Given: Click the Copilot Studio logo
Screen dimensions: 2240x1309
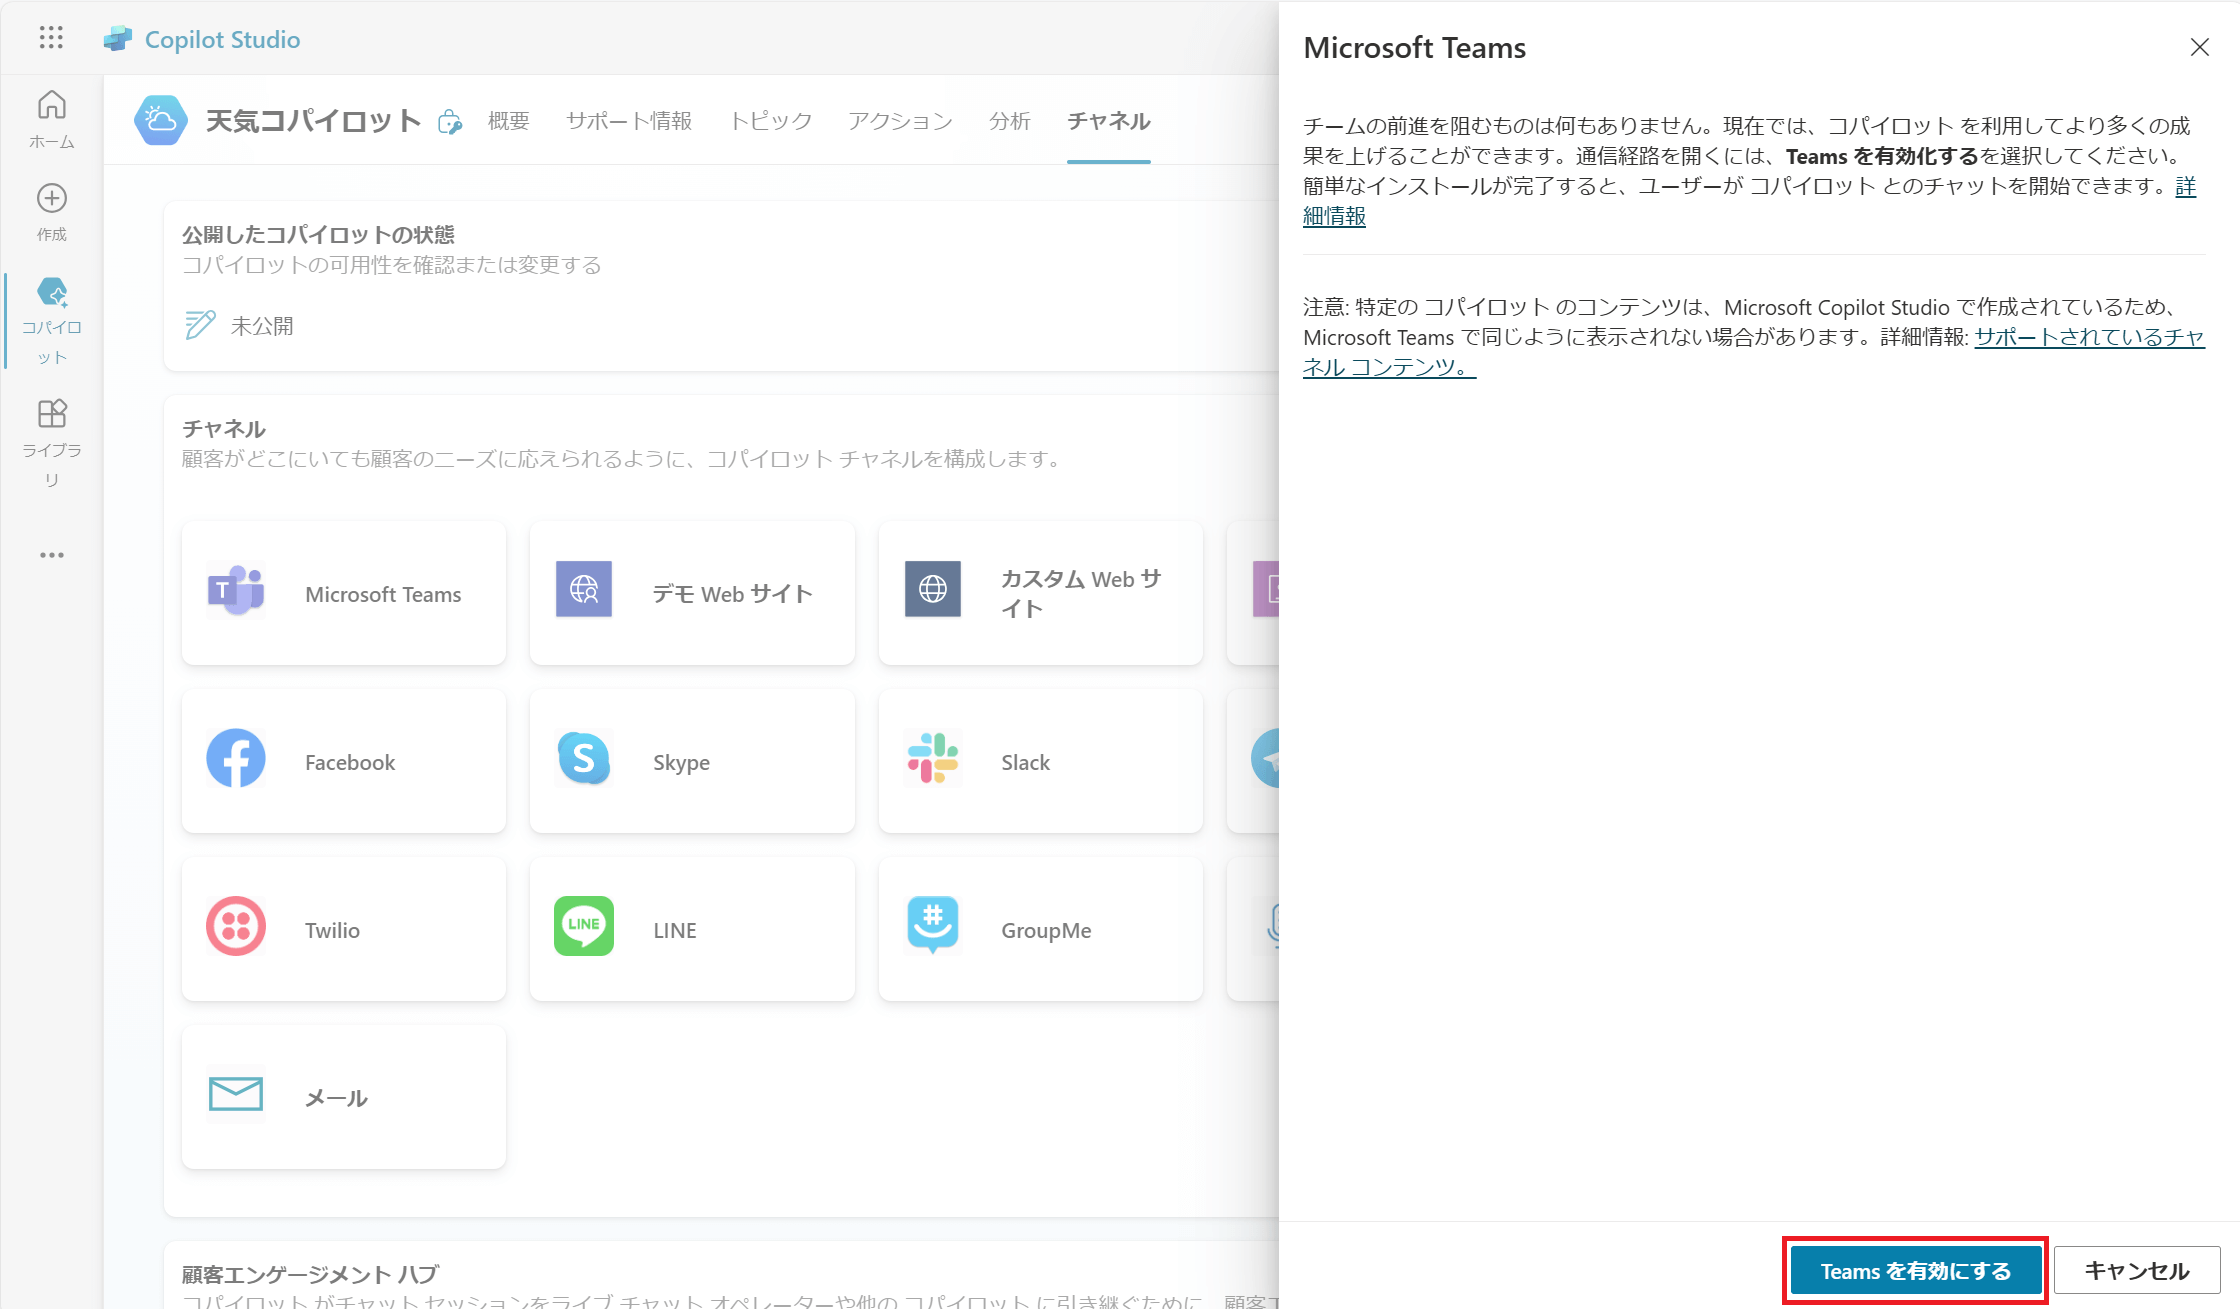Looking at the screenshot, I should [x=118, y=39].
